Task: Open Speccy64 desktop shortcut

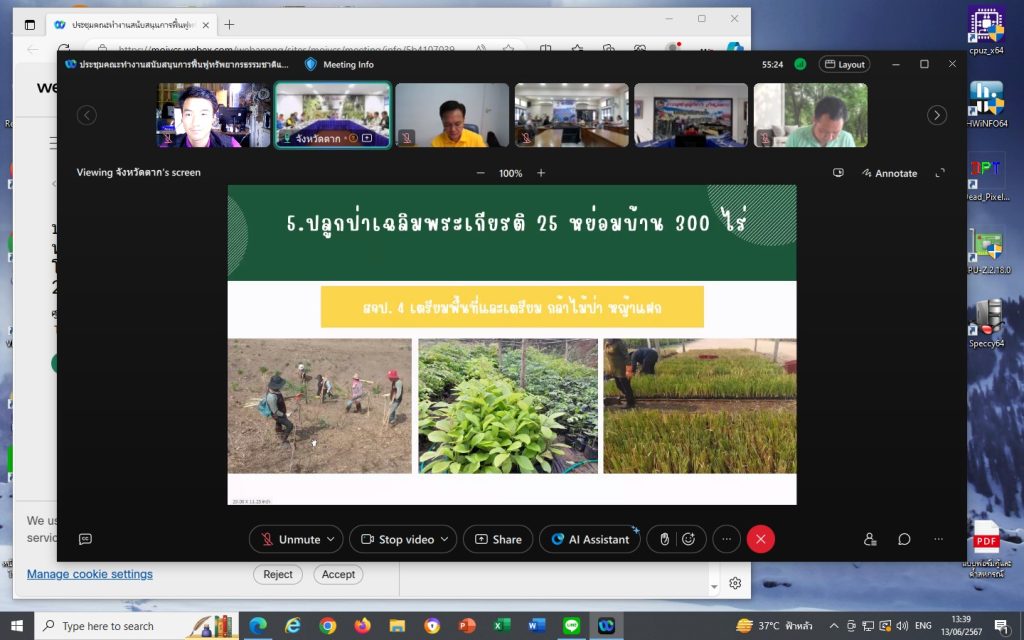Action: coord(987,323)
